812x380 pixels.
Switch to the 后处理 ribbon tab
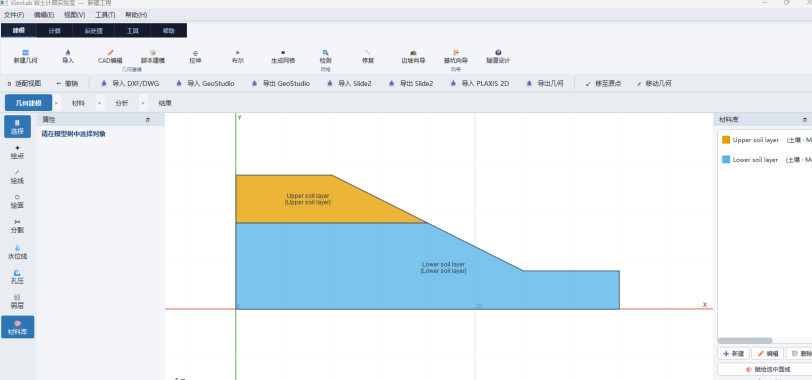(x=94, y=31)
